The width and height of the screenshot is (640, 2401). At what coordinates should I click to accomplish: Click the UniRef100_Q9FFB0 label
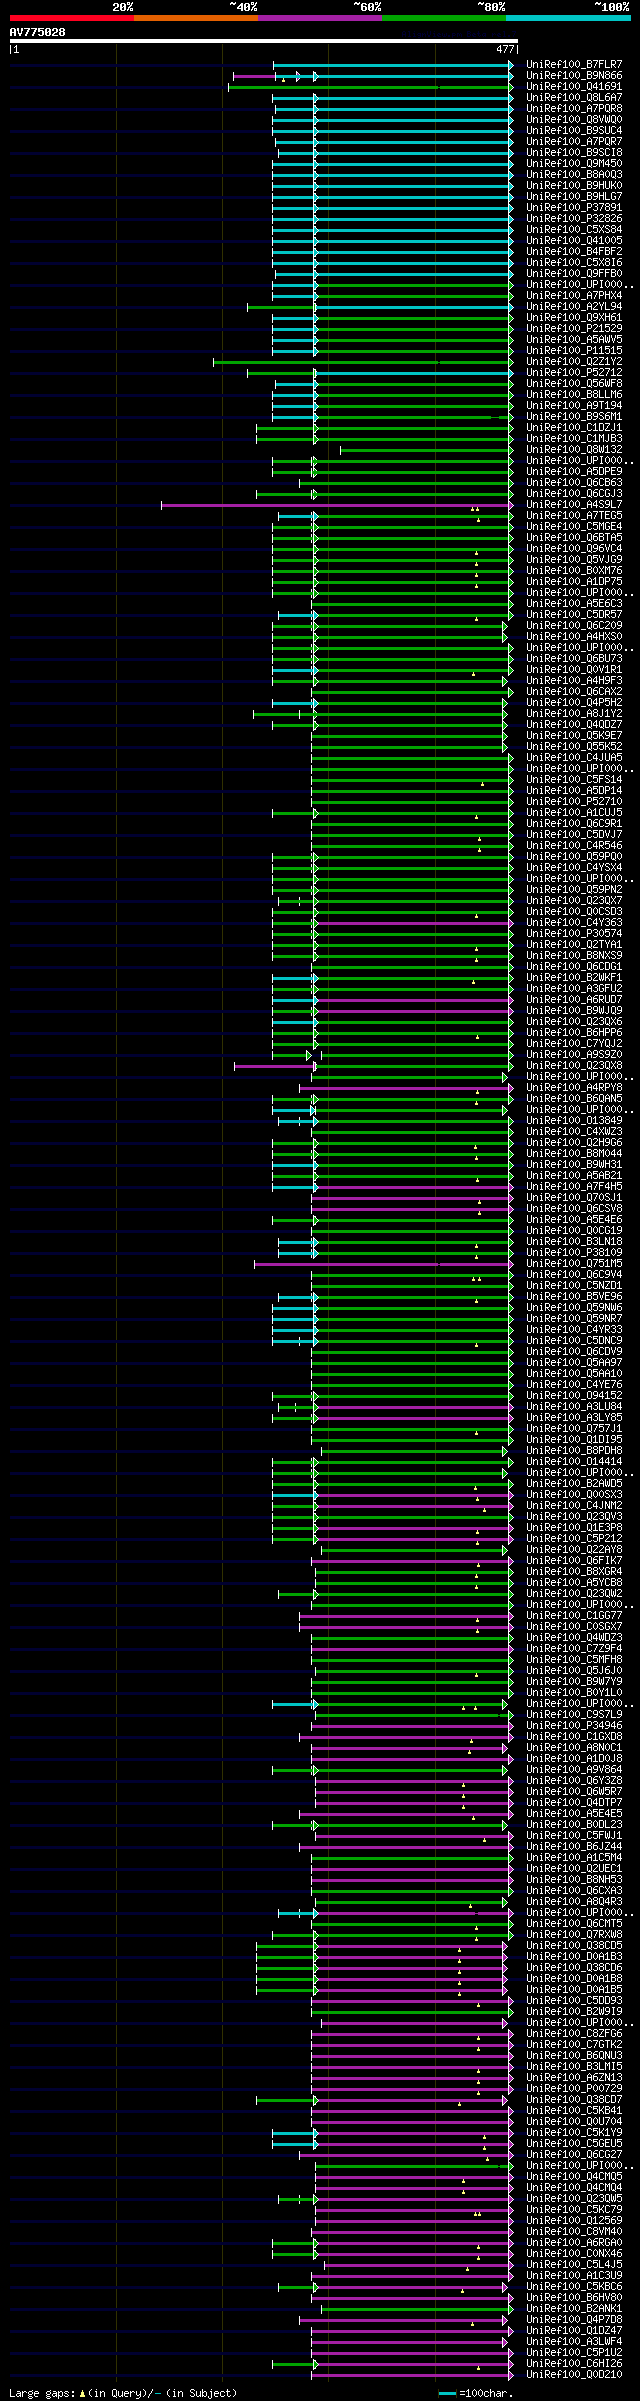574,273
